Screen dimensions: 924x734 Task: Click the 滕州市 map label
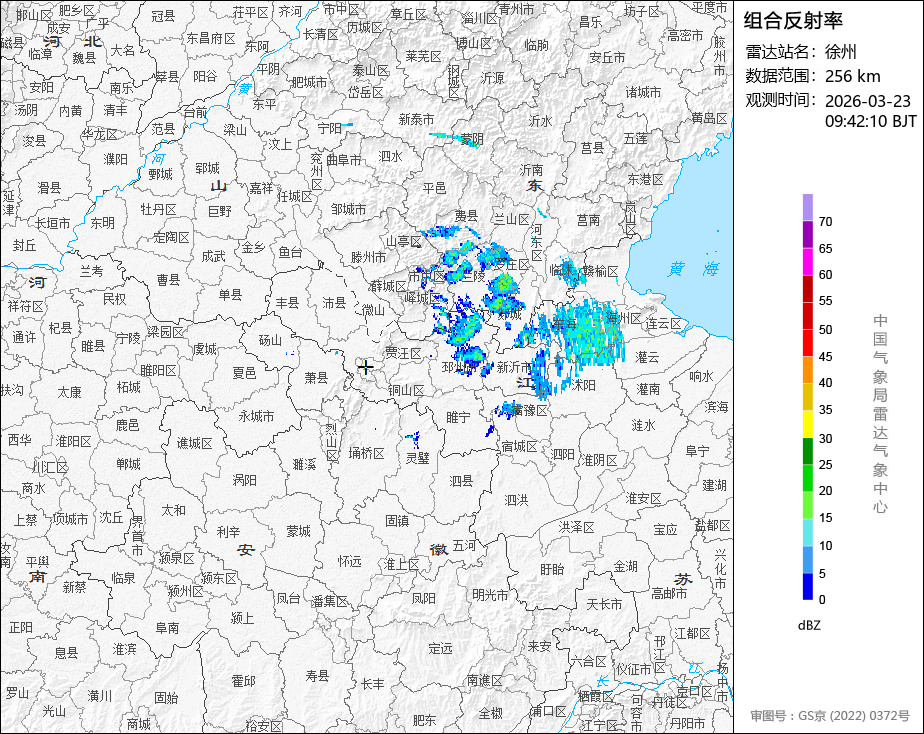coord(368,257)
